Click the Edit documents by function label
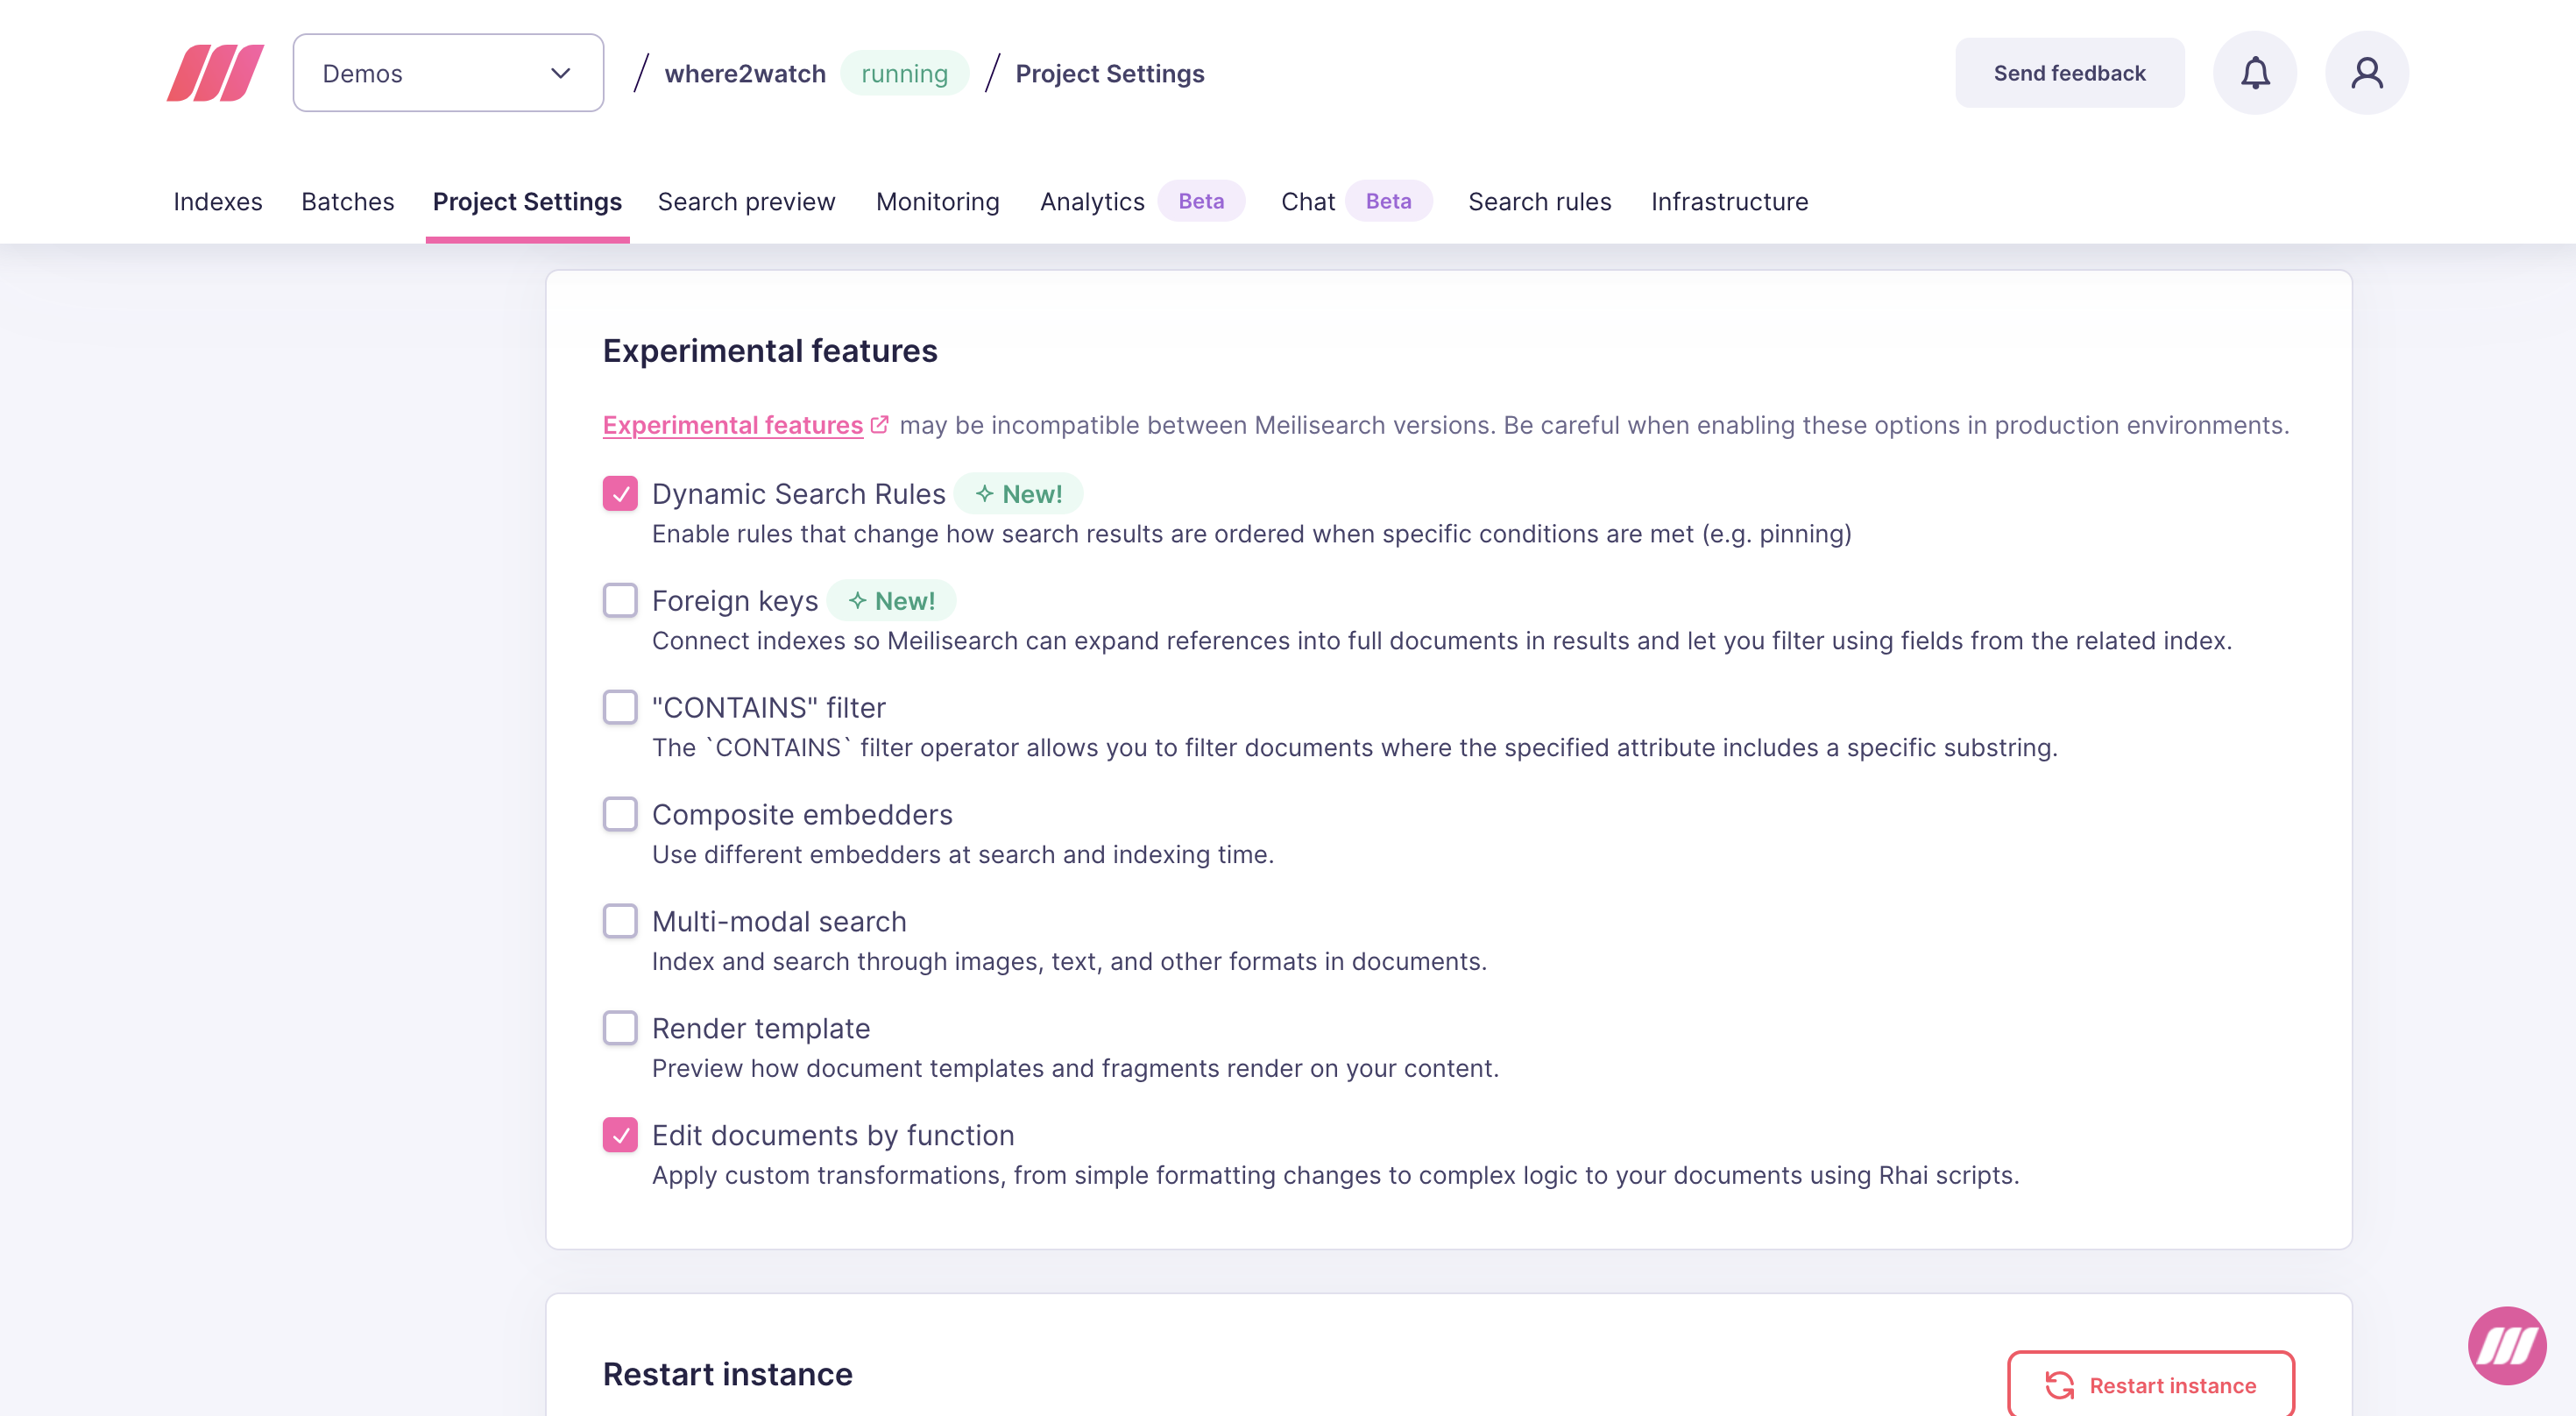 pos(833,1136)
